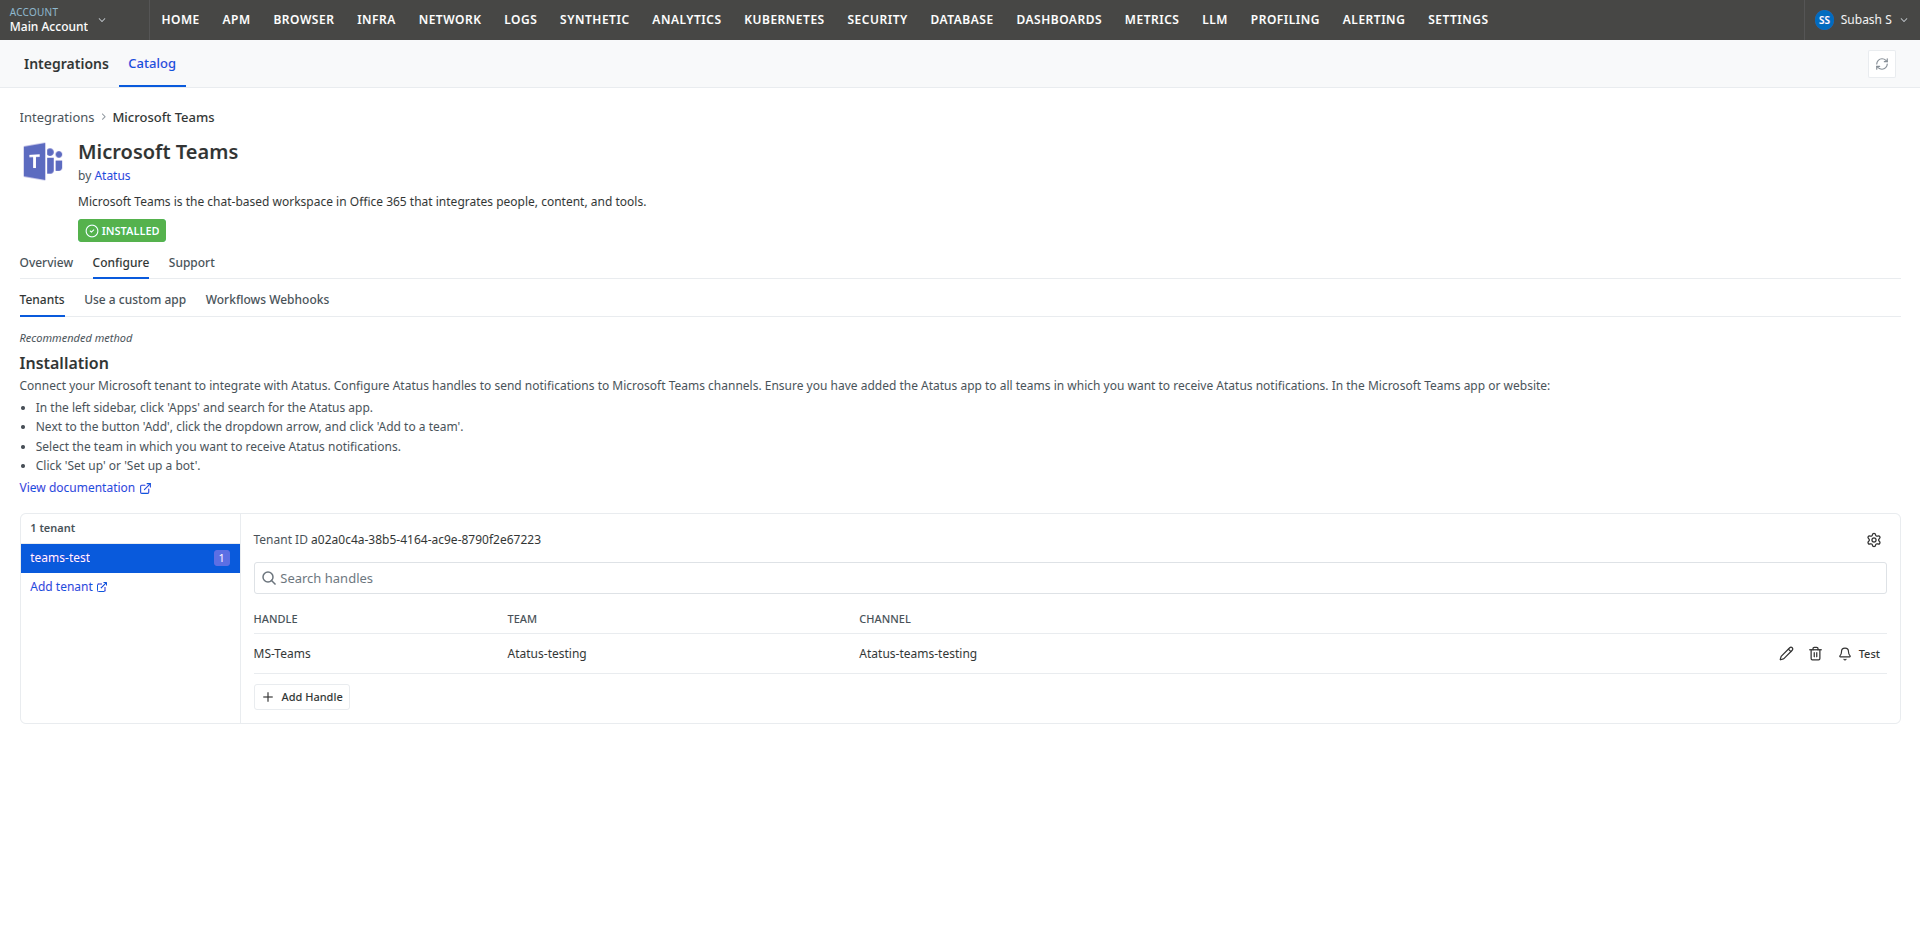This screenshot has height=927, width=1920.
Task: Select the Tenants sub-tab
Action: (x=42, y=300)
